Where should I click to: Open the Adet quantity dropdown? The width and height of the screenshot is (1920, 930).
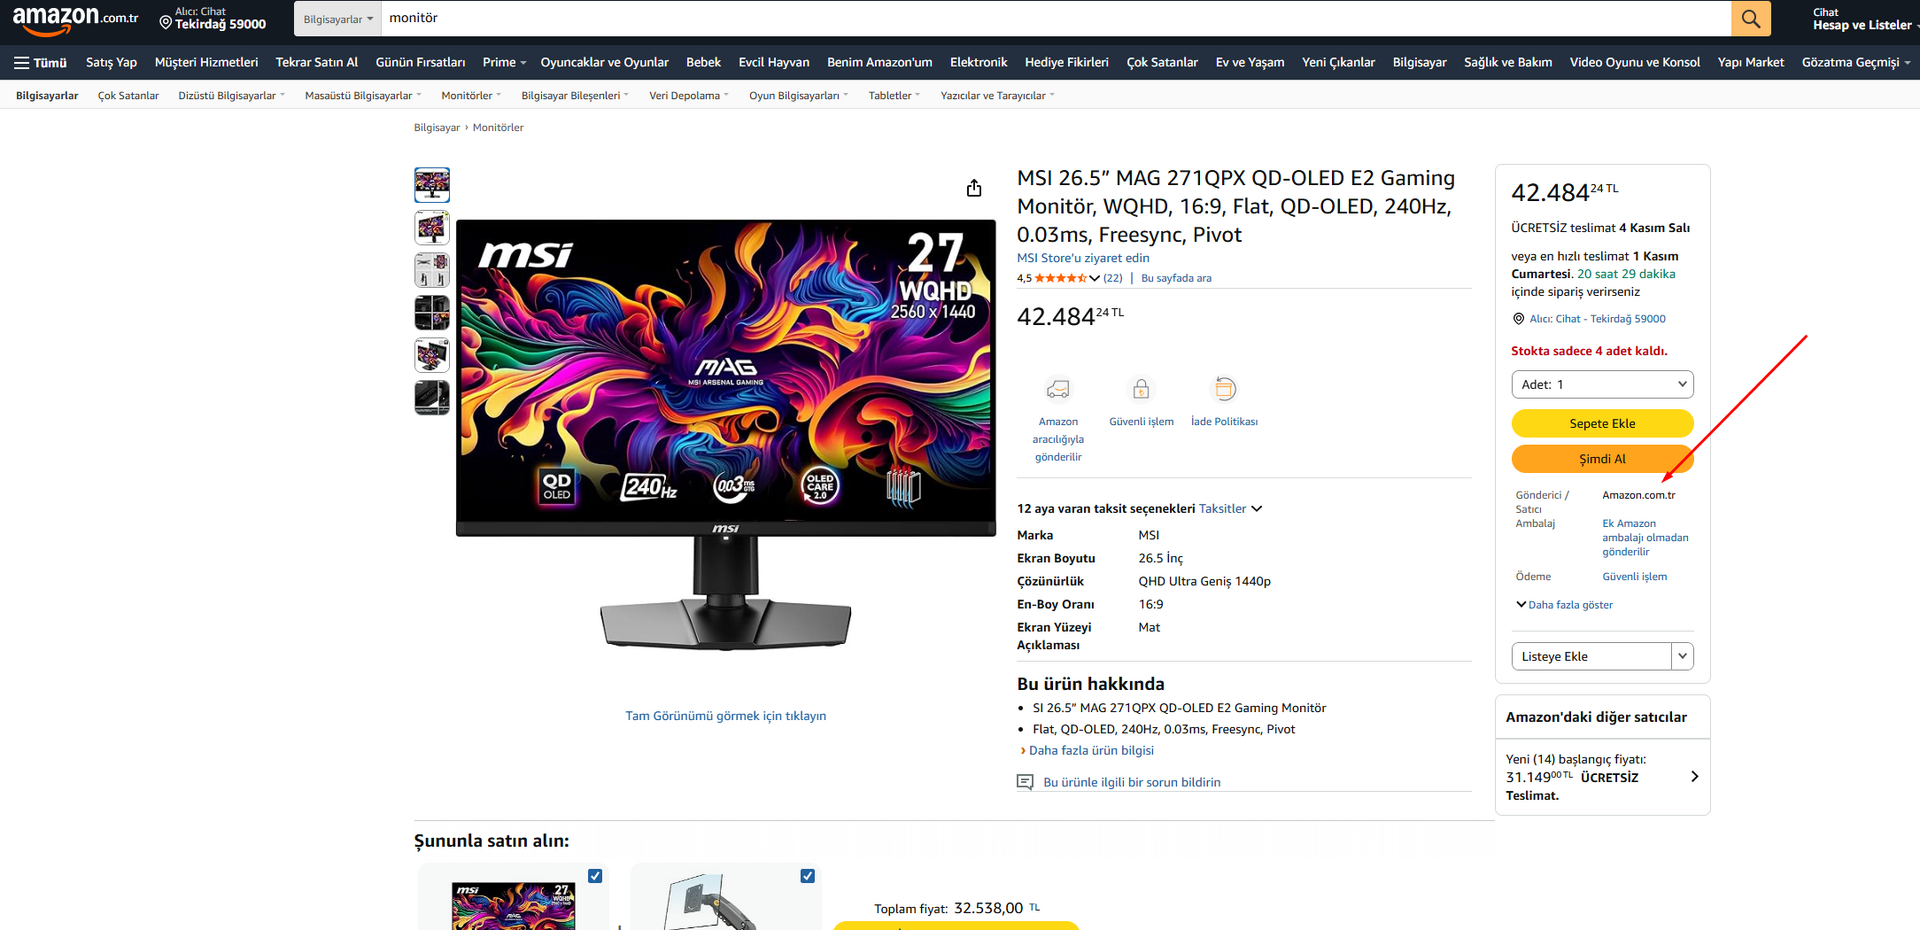coord(1602,384)
